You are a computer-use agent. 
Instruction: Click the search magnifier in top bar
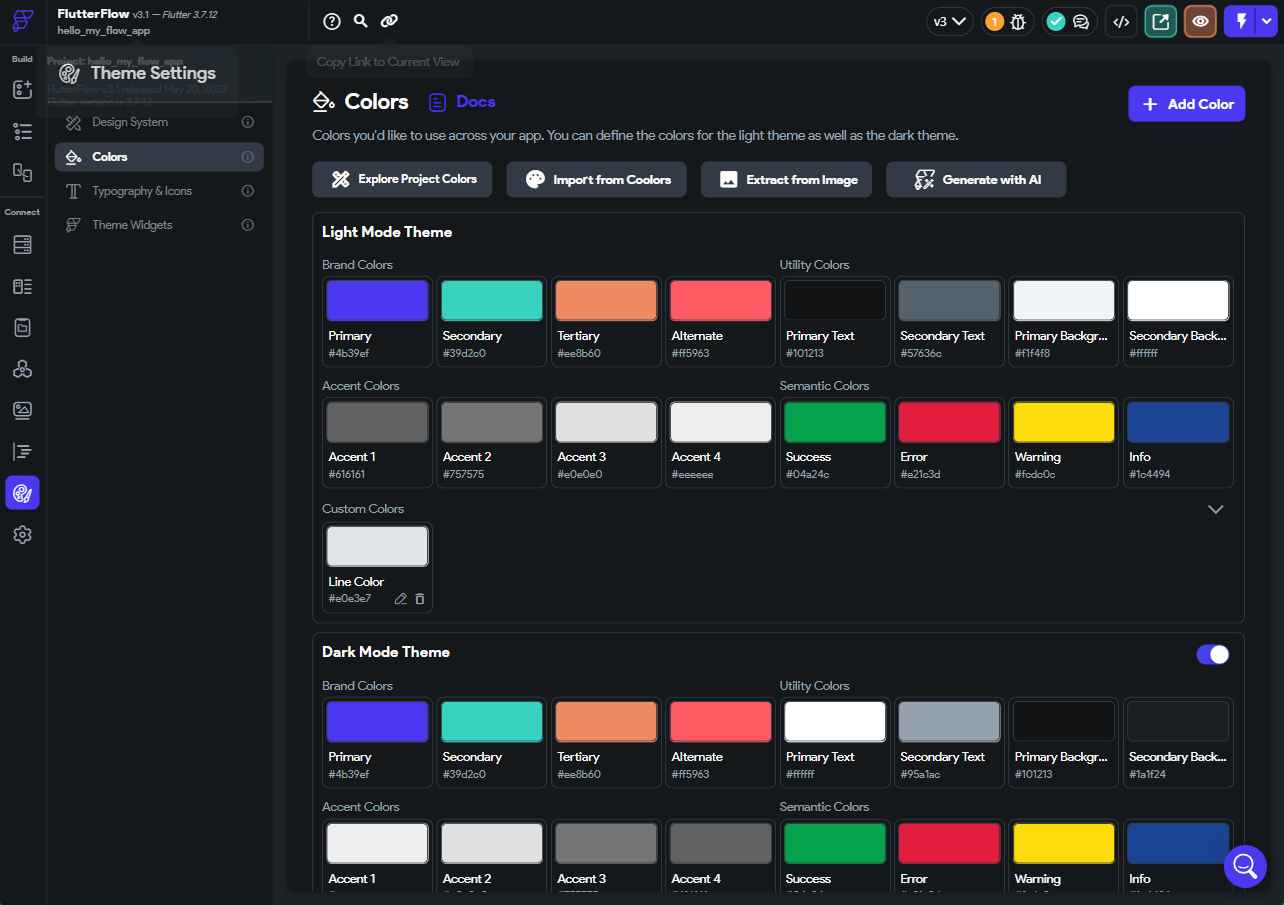coord(361,21)
